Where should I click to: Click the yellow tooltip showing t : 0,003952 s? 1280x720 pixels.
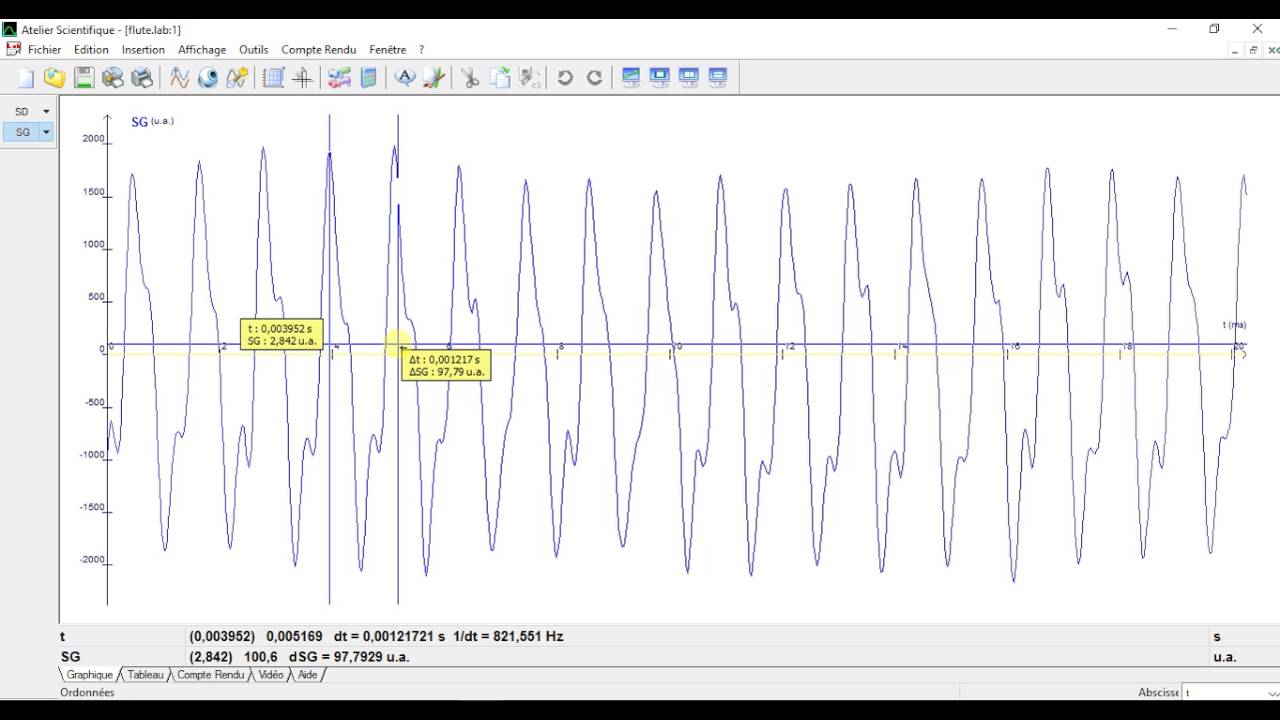(282, 334)
